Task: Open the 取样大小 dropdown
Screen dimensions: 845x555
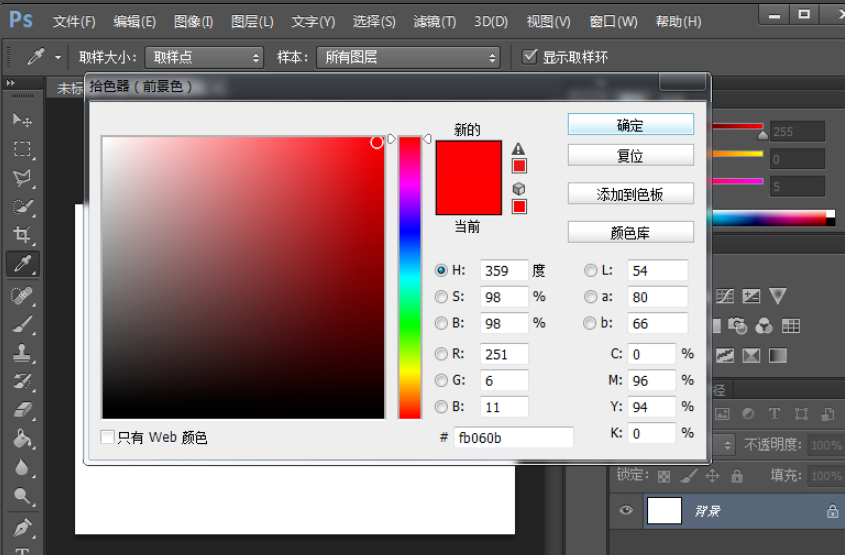Action: click(x=204, y=57)
